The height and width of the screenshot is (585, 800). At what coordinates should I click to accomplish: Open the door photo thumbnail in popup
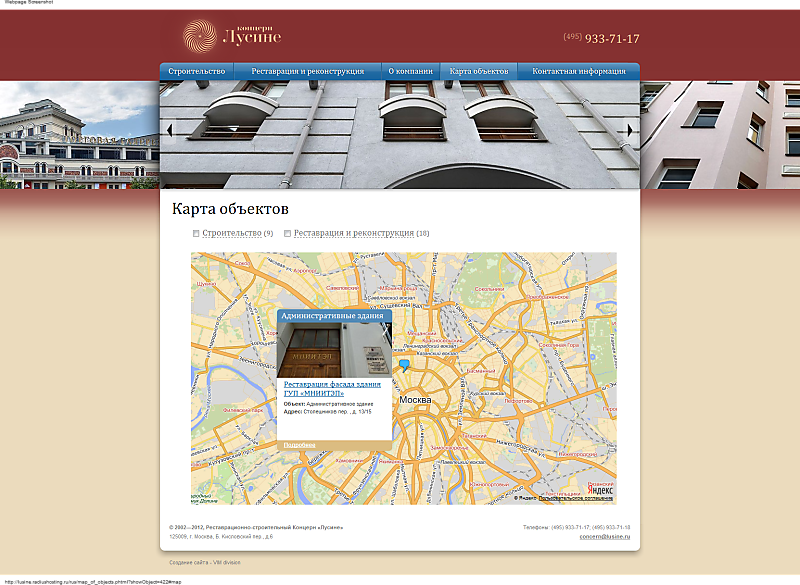(334, 350)
